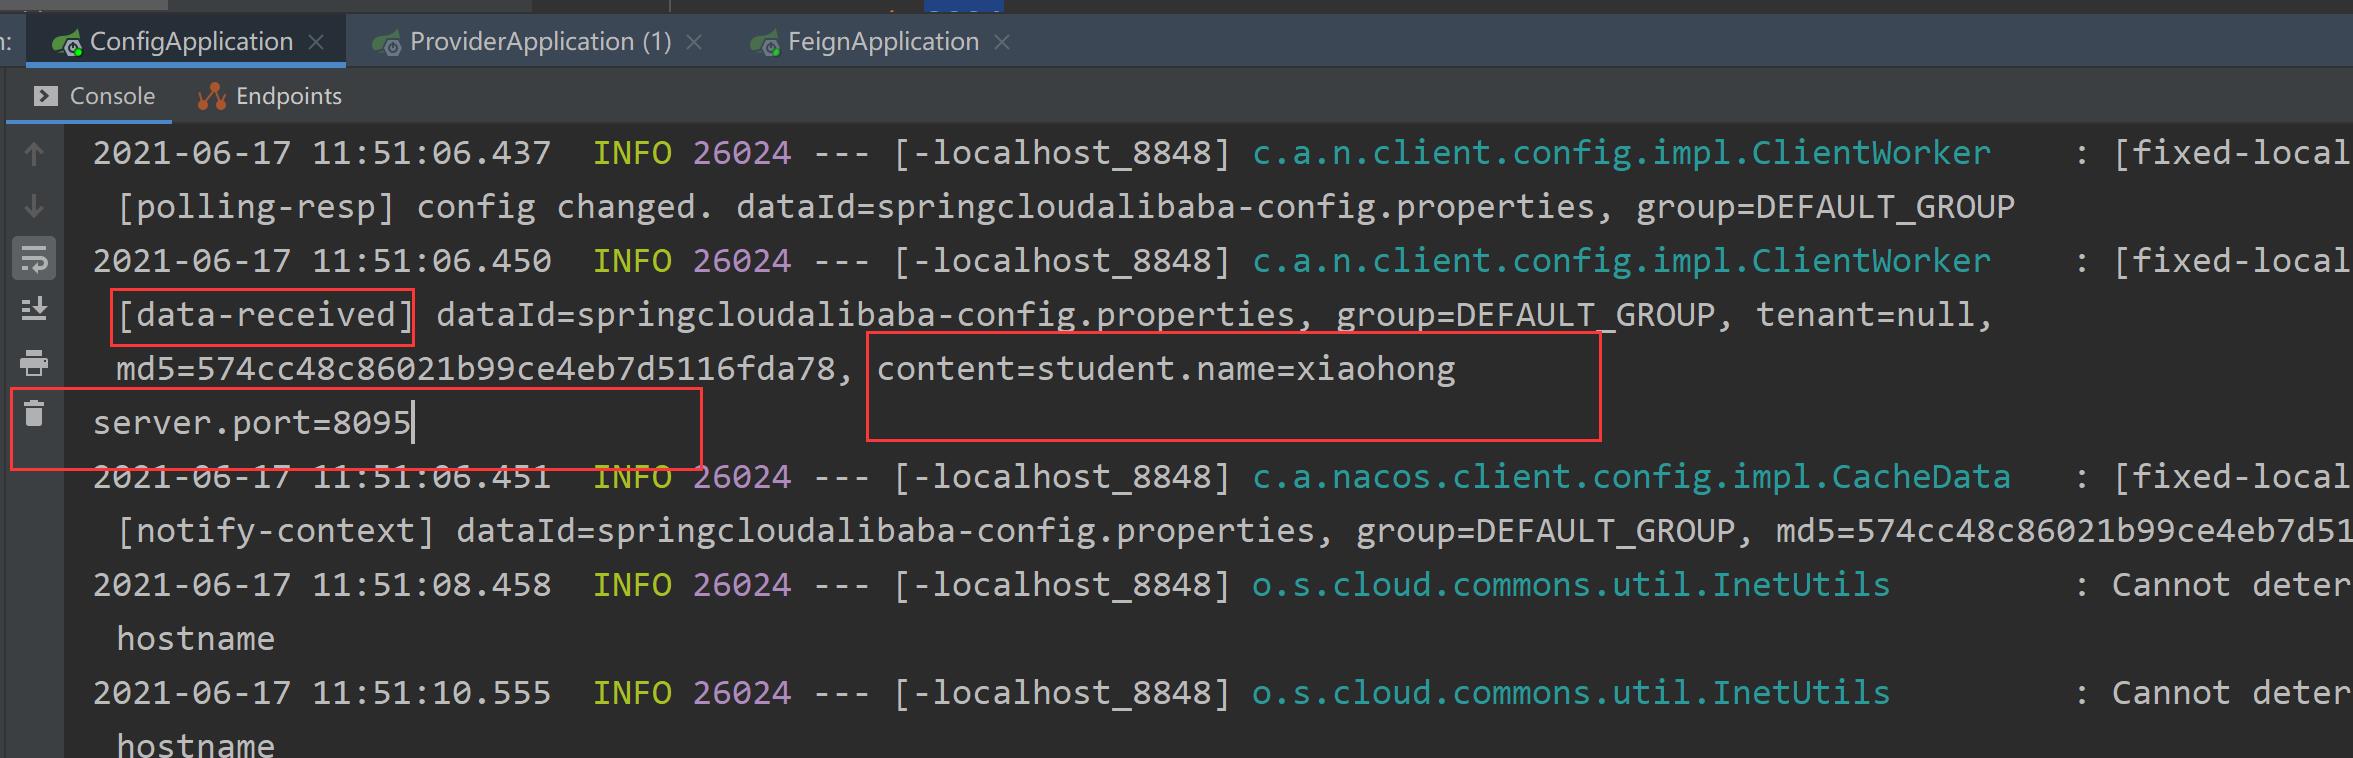Click the print console output icon
The width and height of the screenshot is (2353, 758).
(x=34, y=362)
